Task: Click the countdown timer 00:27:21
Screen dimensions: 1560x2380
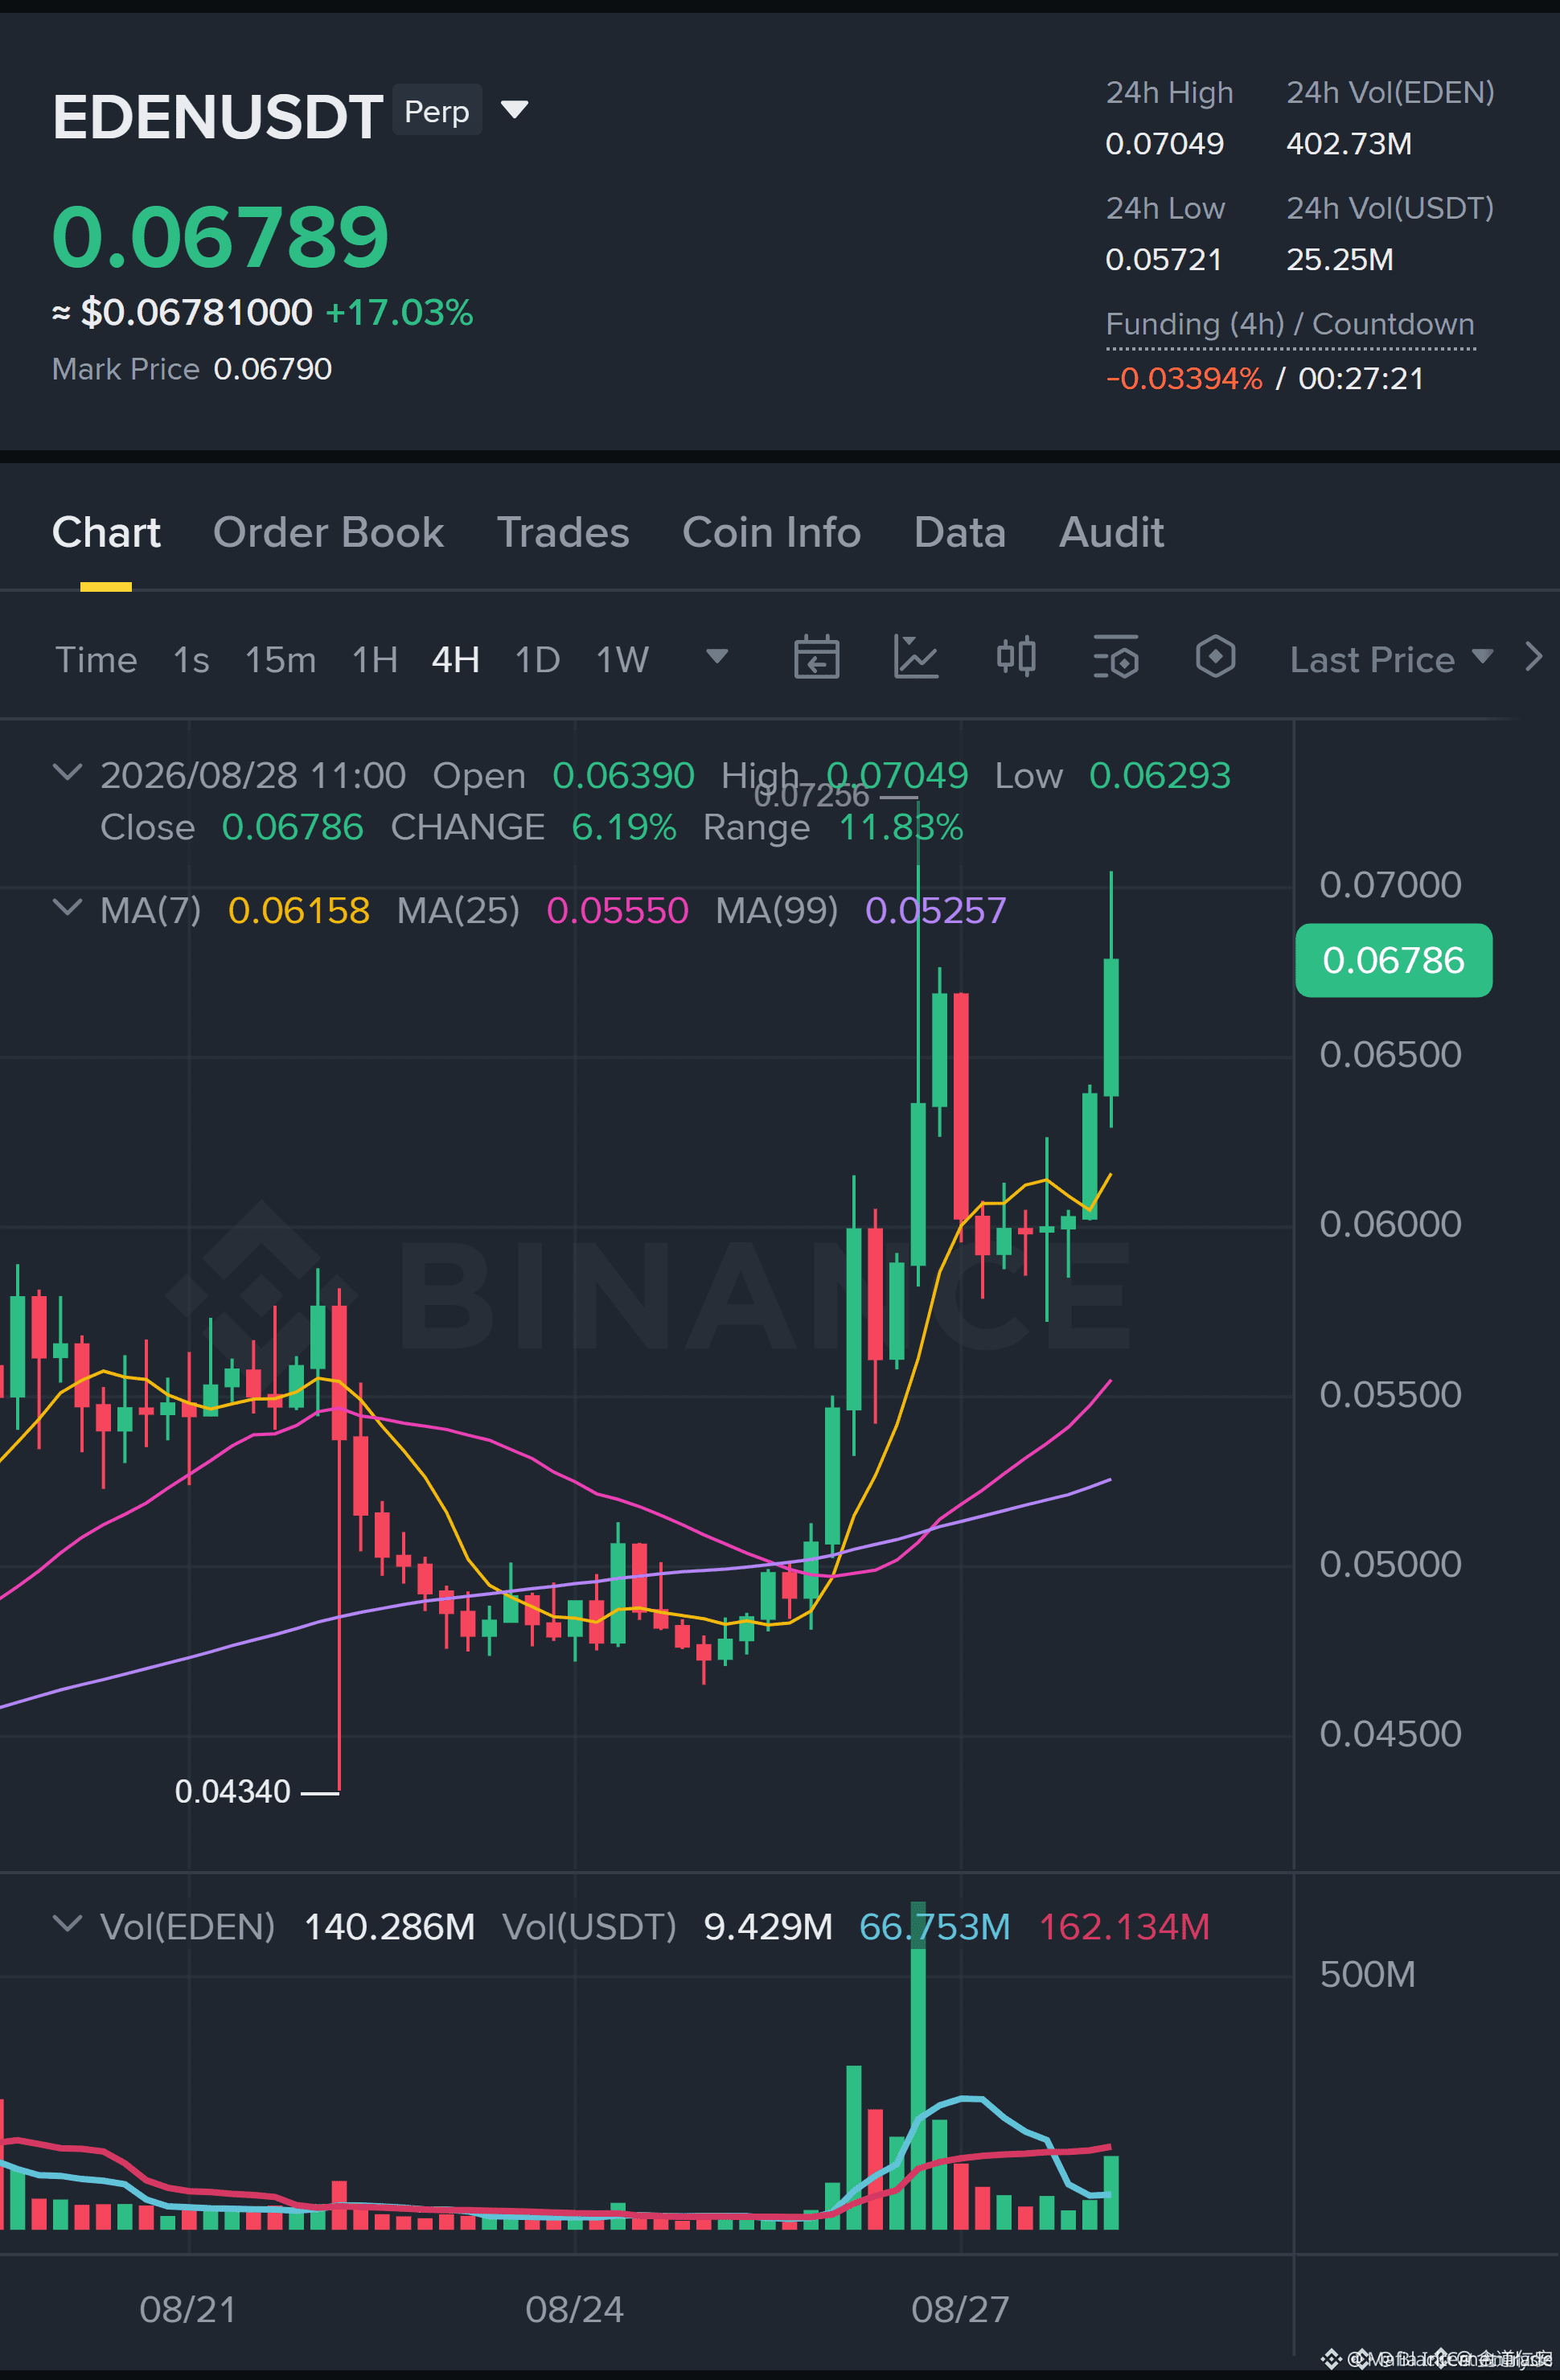Action: 1360,379
